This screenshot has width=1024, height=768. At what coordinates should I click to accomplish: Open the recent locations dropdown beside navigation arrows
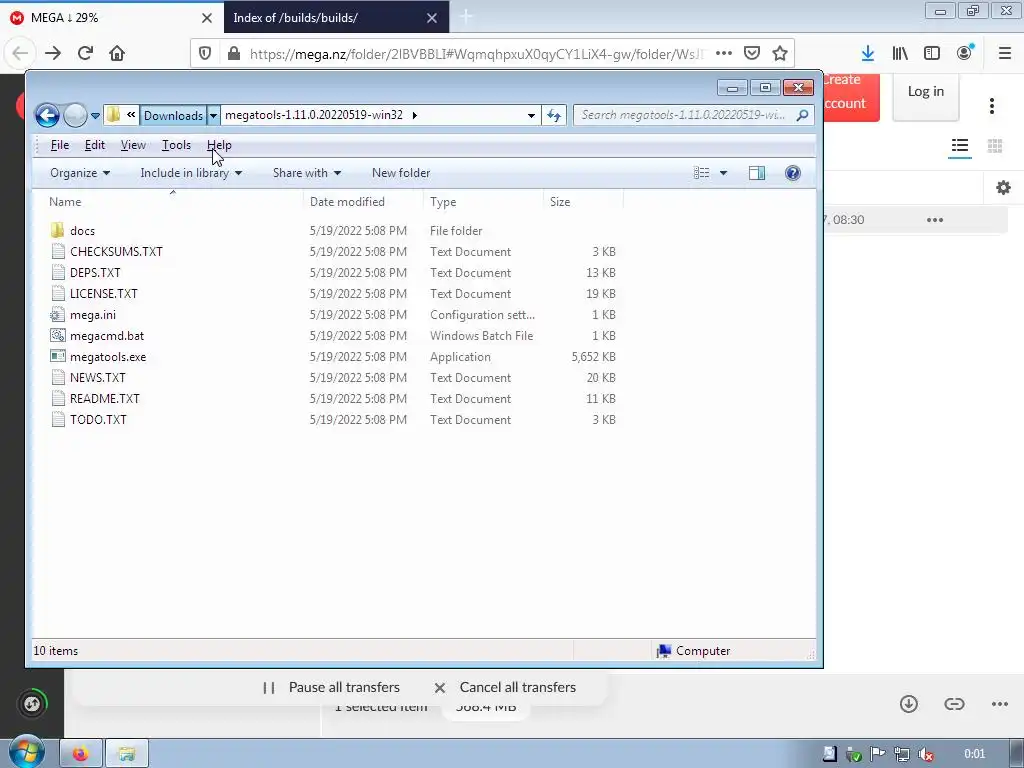95,116
